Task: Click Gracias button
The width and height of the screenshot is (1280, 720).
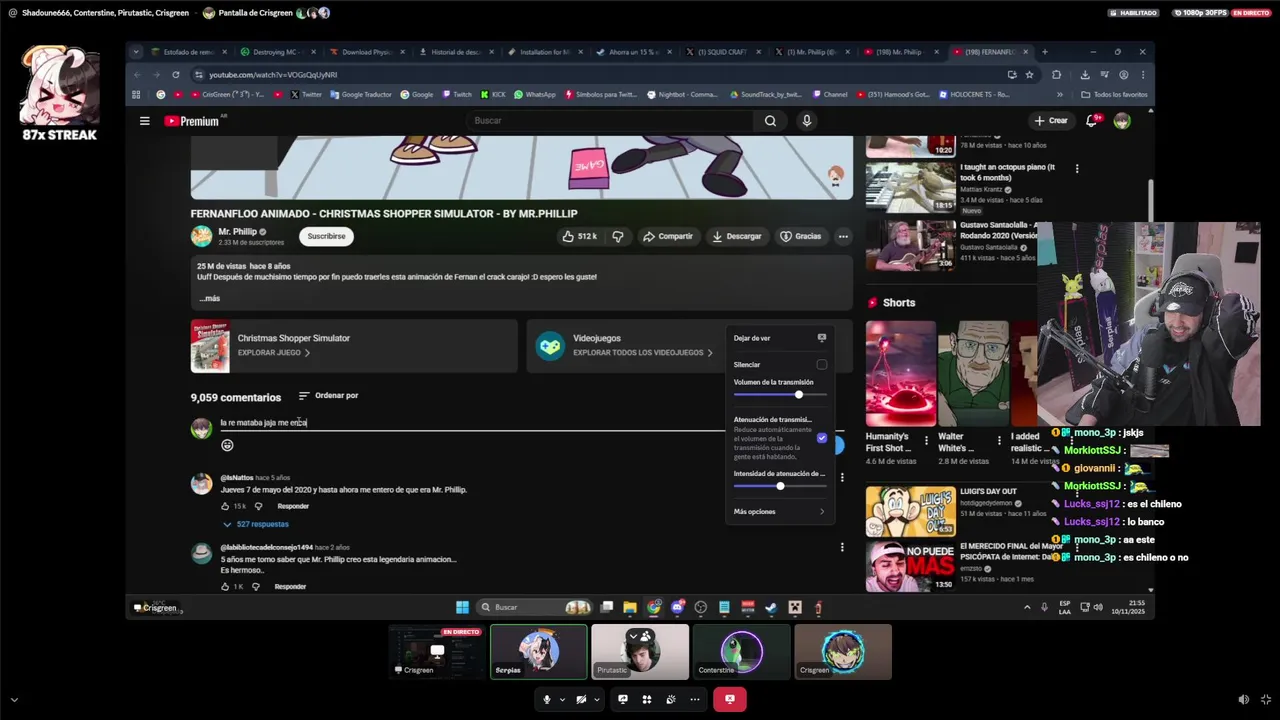Action: pyautogui.click(x=800, y=237)
